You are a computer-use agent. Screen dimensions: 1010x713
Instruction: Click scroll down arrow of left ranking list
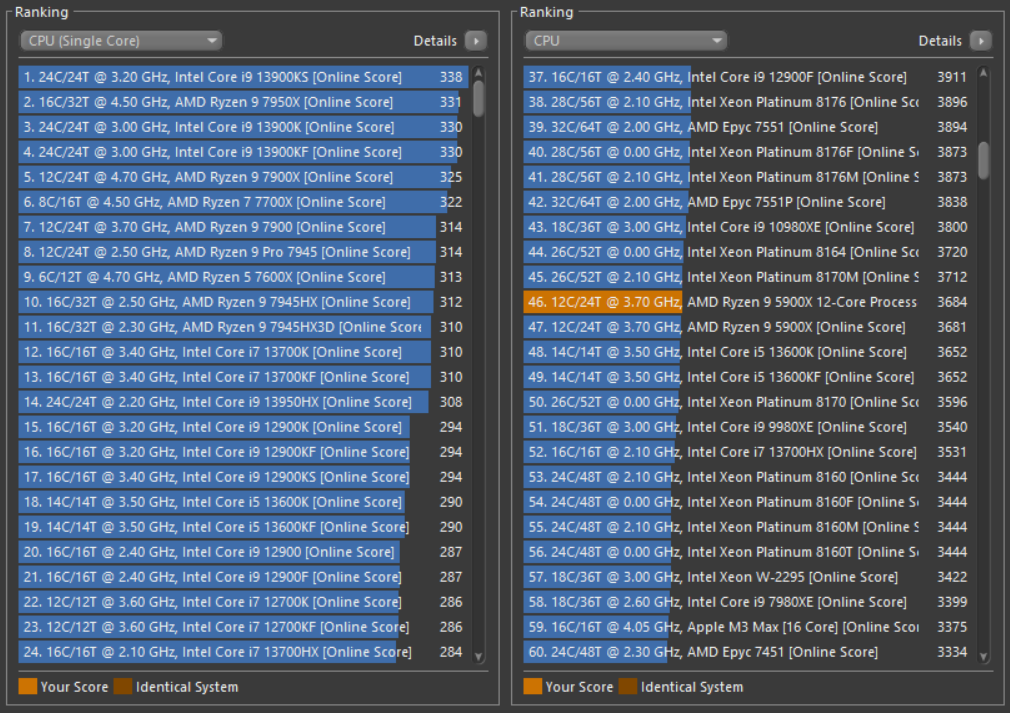click(x=478, y=656)
